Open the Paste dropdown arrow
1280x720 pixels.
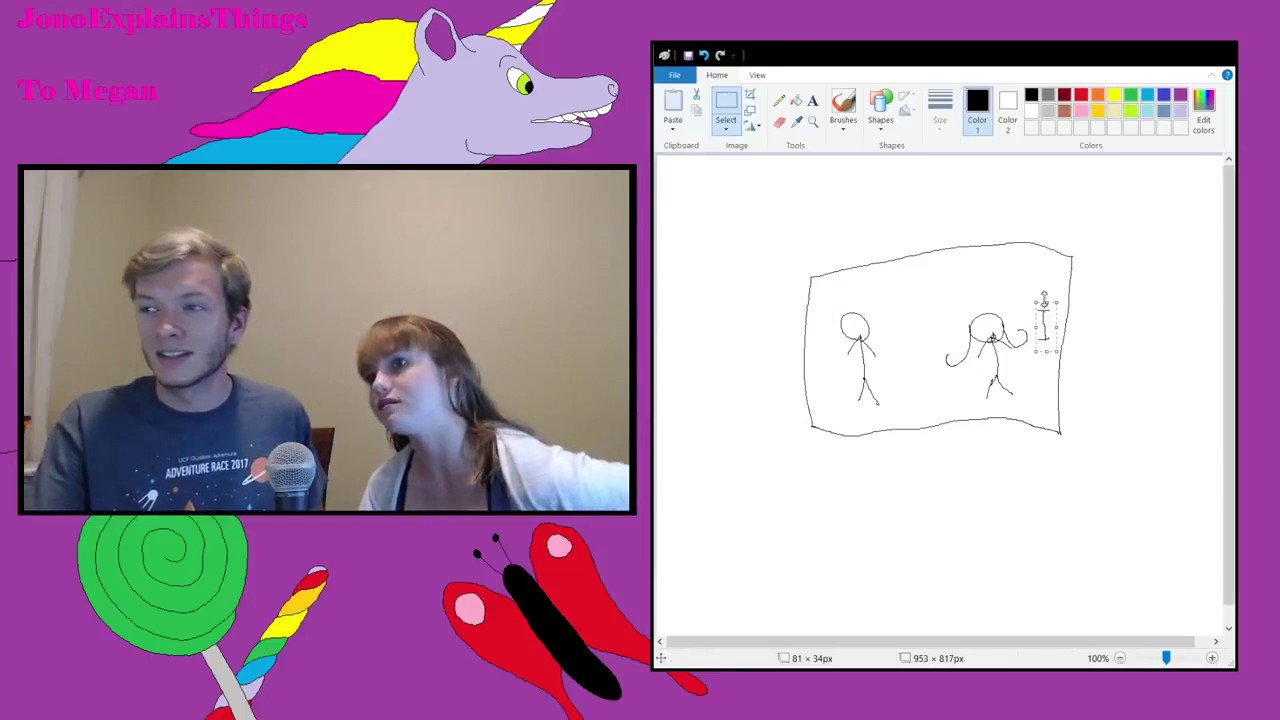coord(673,129)
